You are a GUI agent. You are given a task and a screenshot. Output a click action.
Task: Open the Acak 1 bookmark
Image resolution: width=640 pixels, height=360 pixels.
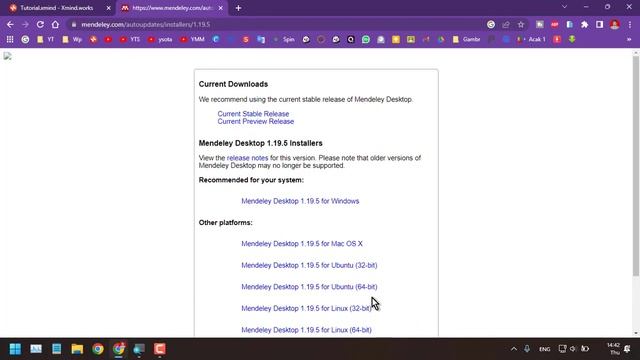click(531, 40)
